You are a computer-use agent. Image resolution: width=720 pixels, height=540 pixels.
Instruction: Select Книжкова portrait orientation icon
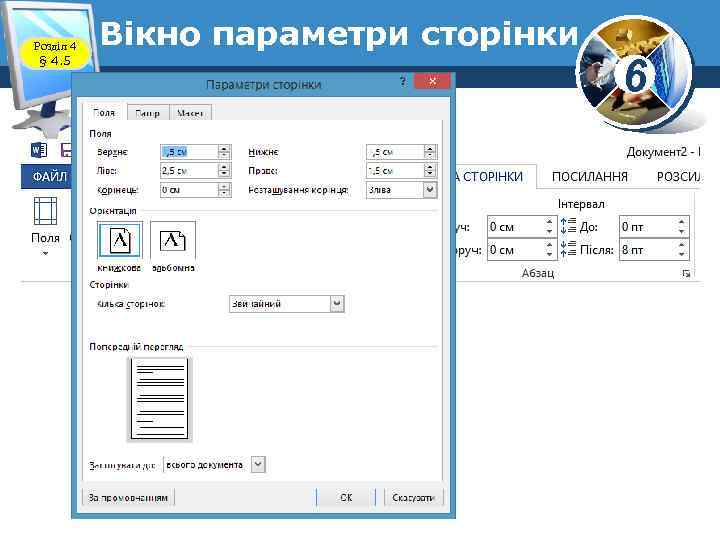[120, 240]
